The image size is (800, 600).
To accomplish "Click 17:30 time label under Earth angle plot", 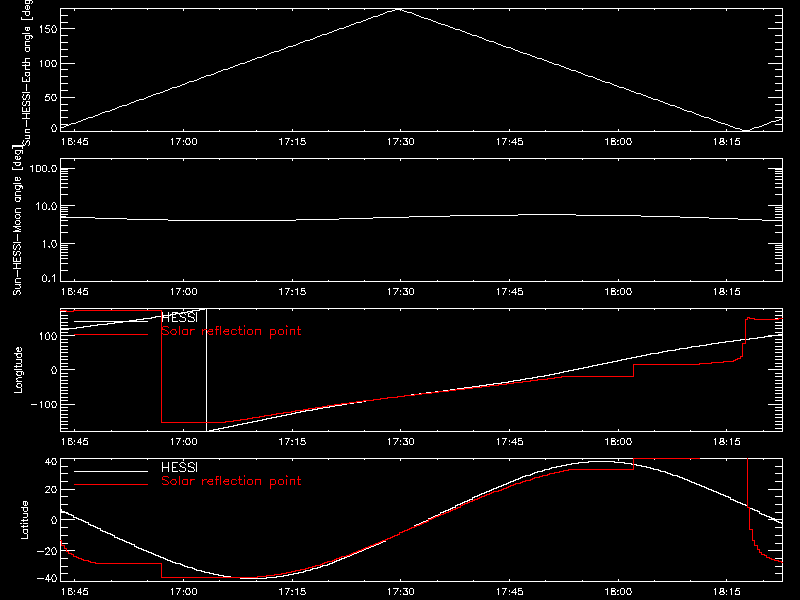I will pyautogui.click(x=401, y=142).
